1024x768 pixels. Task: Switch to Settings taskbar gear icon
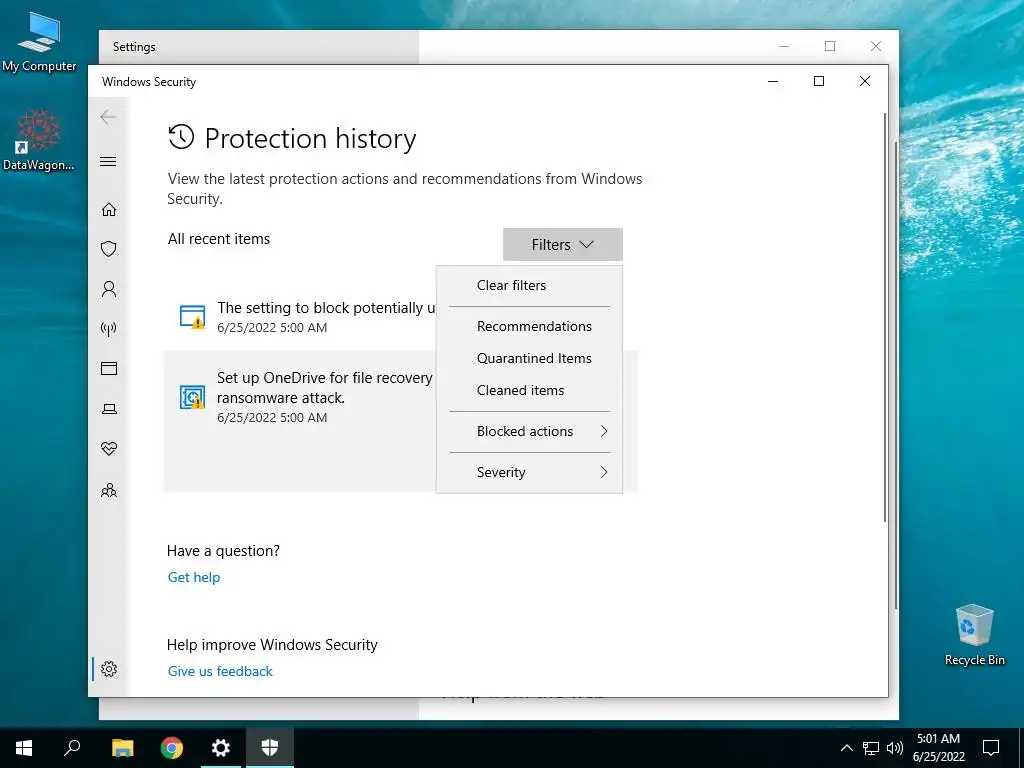(221, 748)
